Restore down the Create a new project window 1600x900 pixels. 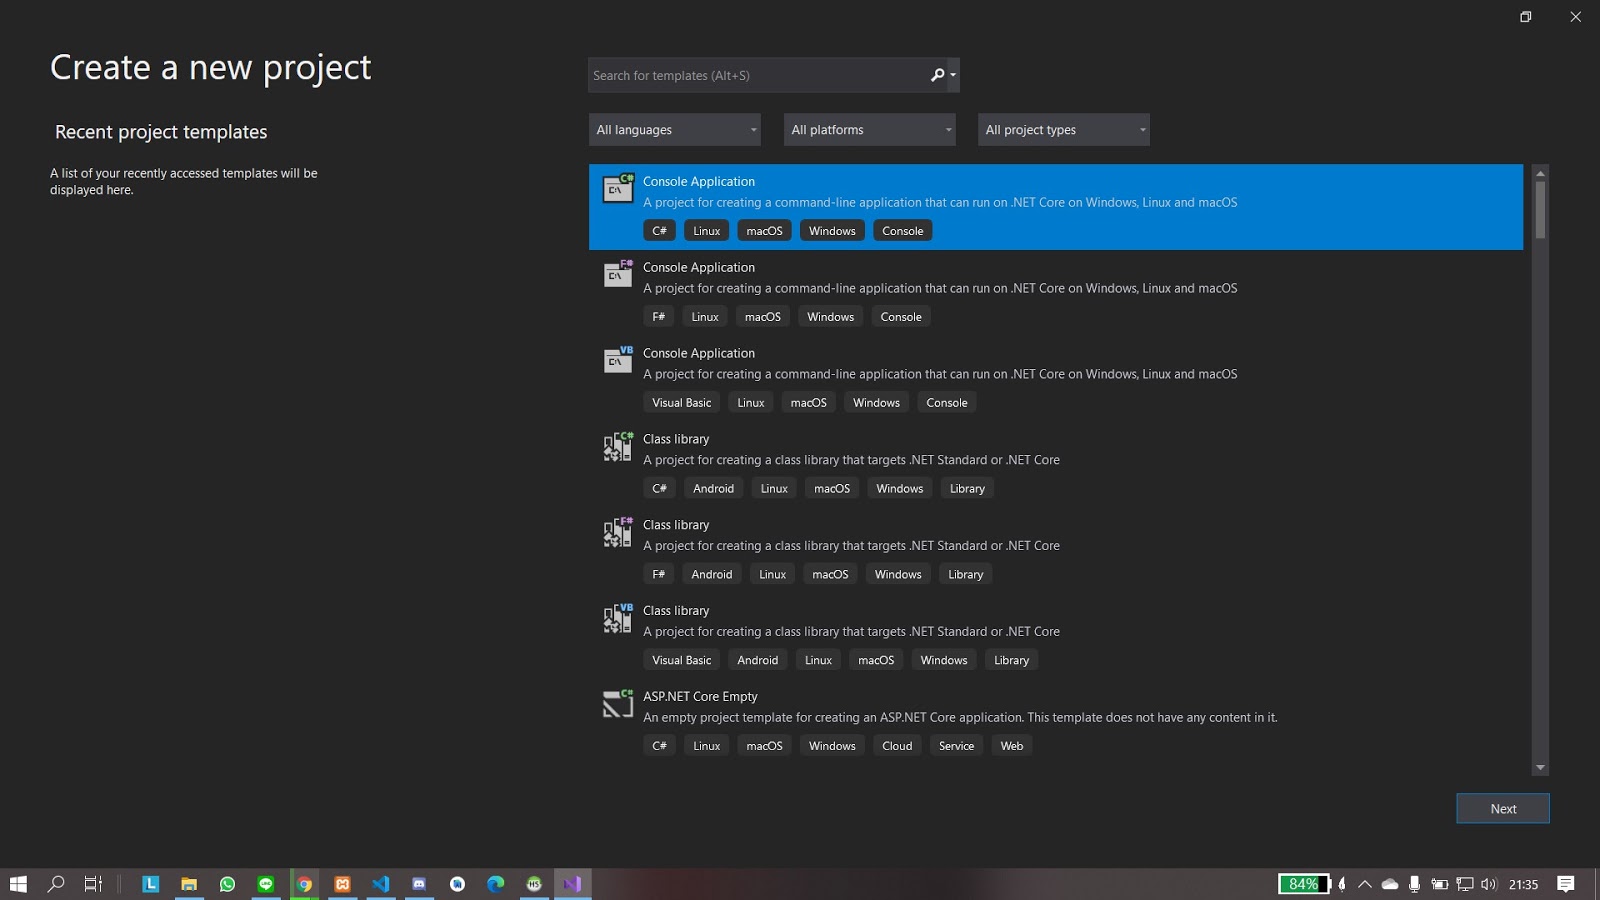[x=1526, y=17]
